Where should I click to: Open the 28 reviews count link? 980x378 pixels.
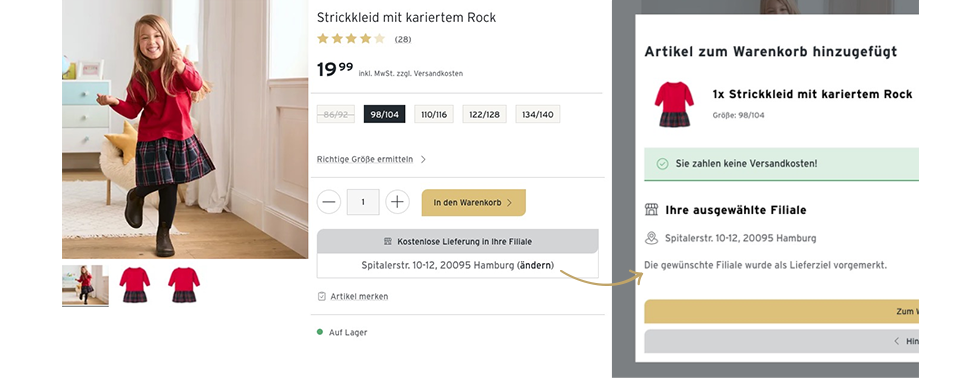403,39
